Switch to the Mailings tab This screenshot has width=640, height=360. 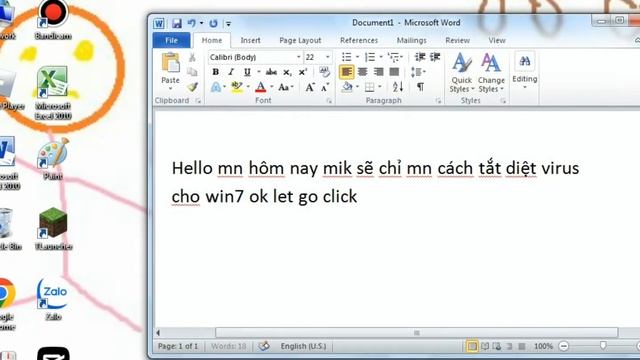411,40
